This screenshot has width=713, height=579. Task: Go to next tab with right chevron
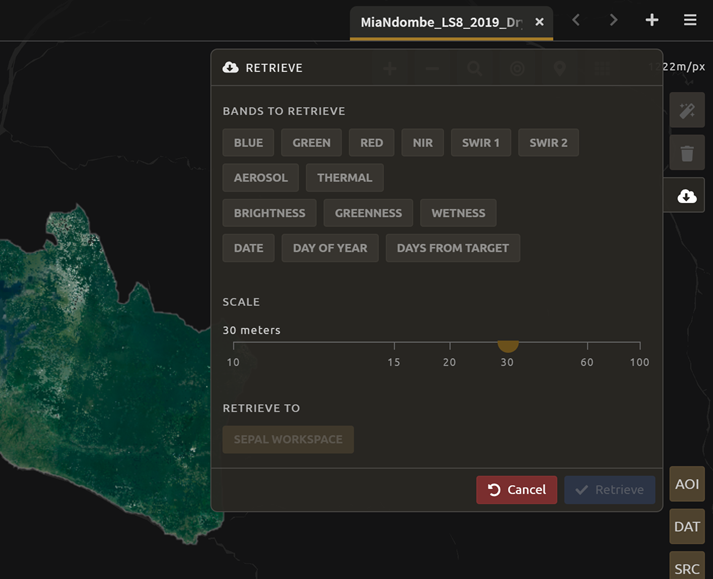click(x=613, y=20)
